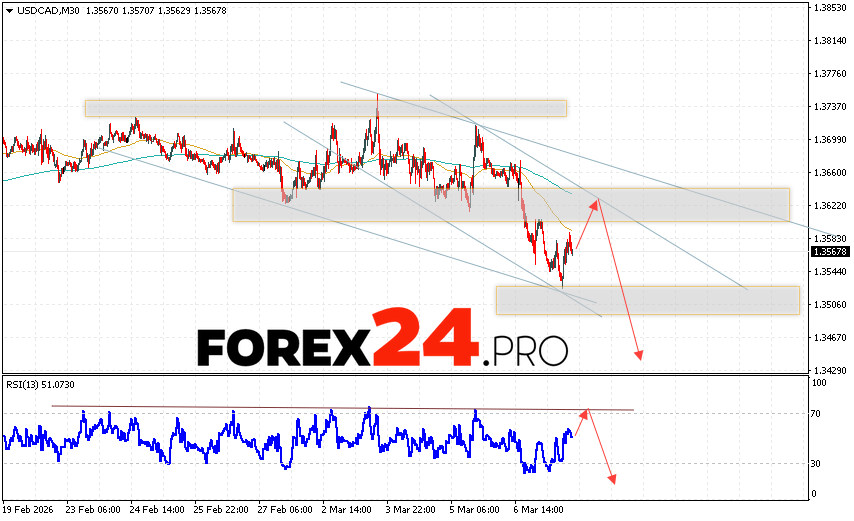Click the 6 Mar 14:00 time label
Image resolution: width=854 pixels, height=521 pixels.
[x=537, y=507]
